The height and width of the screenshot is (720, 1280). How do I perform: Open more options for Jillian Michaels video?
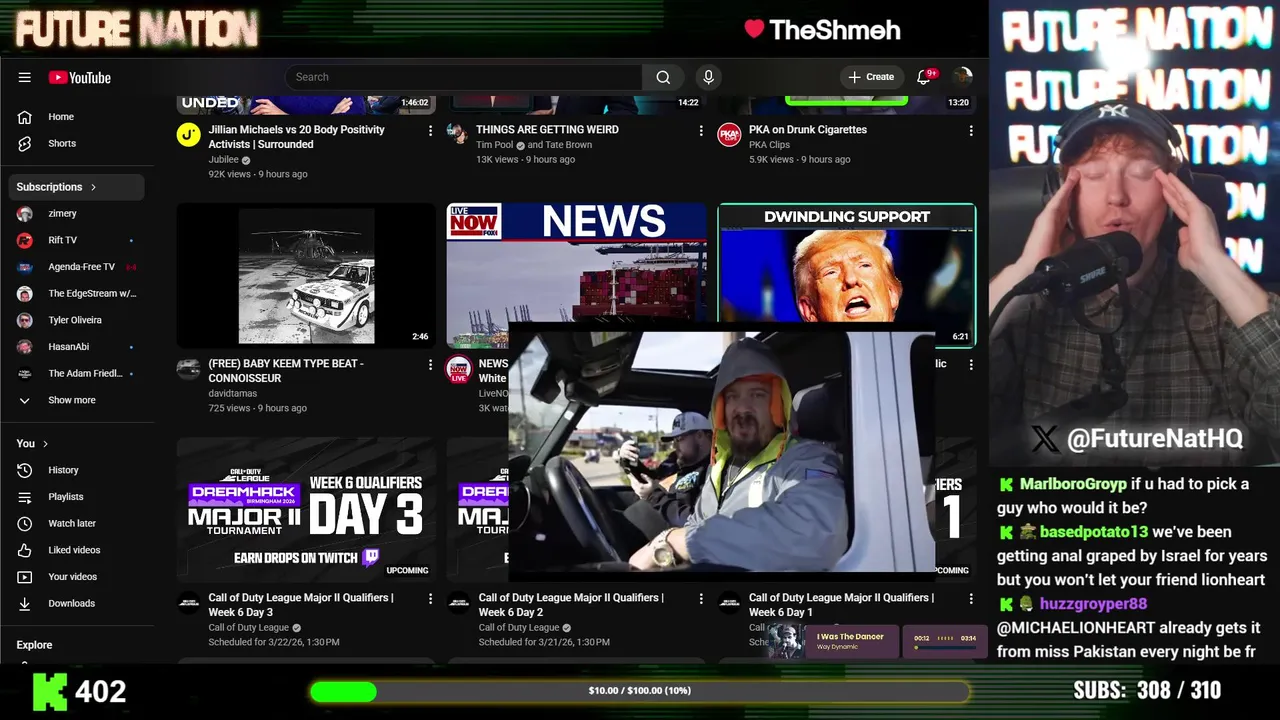point(431,131)
